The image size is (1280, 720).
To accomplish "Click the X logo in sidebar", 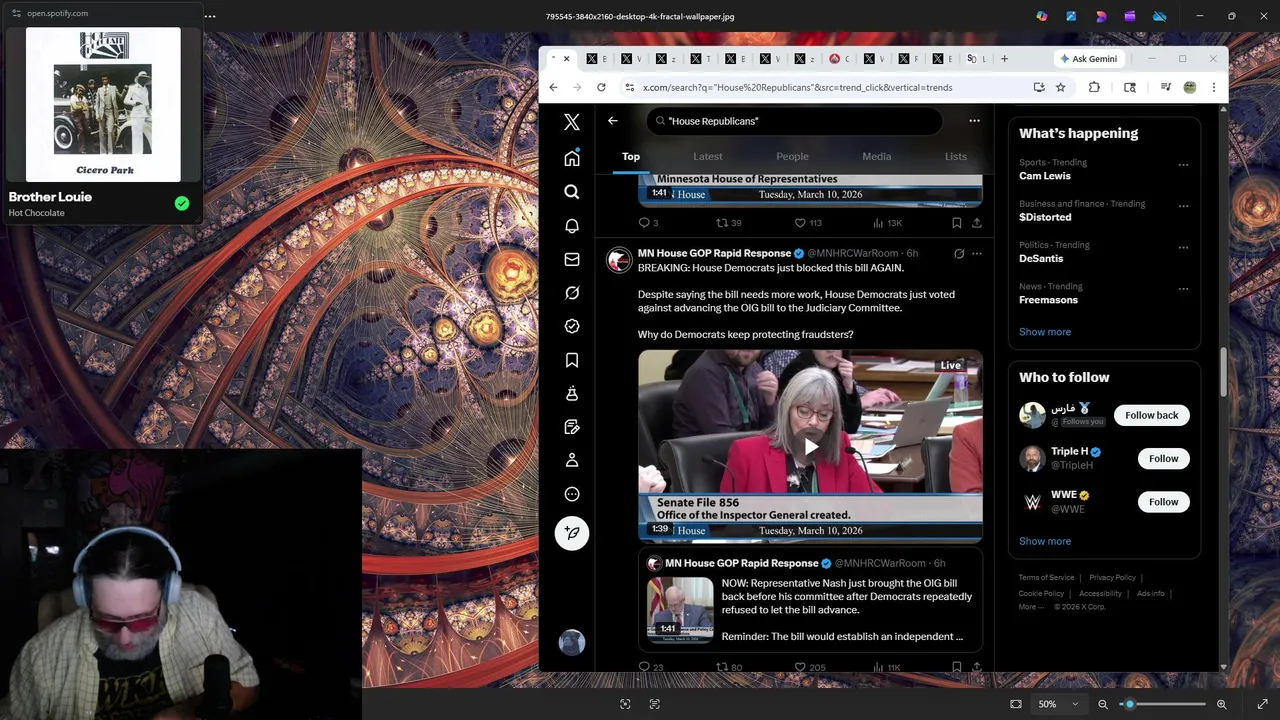I will tap(572, 122).
